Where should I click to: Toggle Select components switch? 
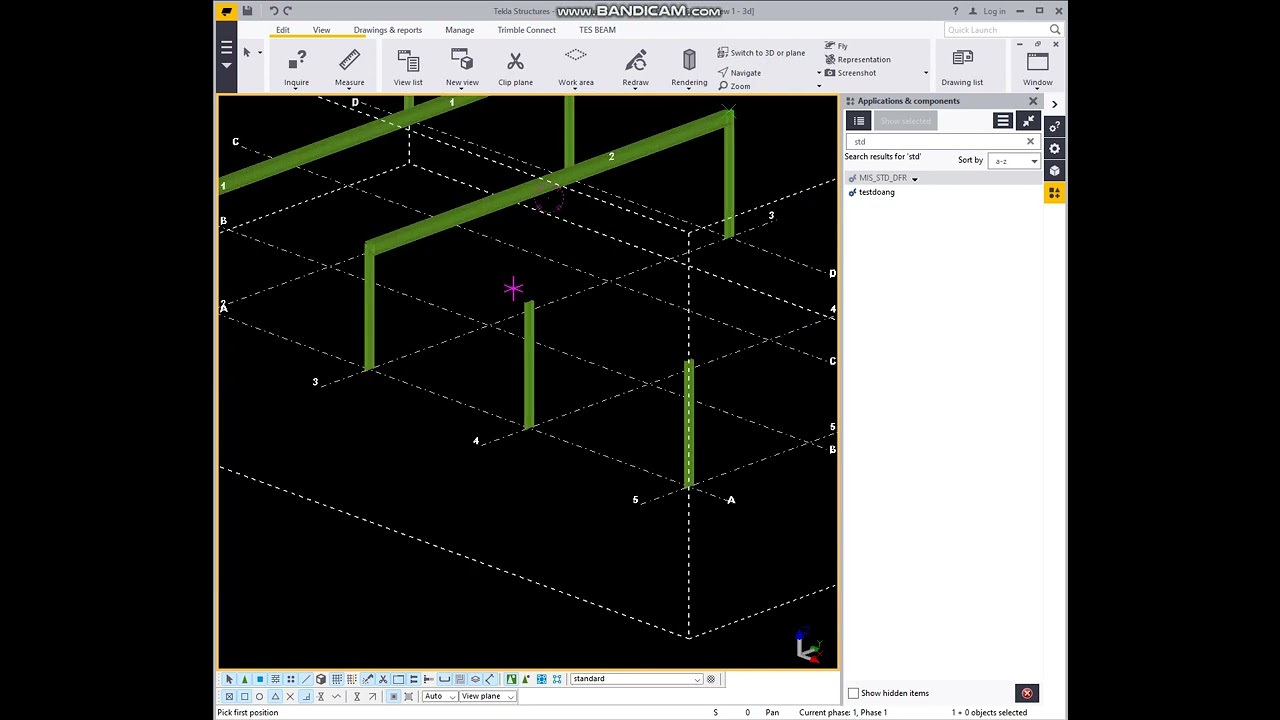(244, 679)
